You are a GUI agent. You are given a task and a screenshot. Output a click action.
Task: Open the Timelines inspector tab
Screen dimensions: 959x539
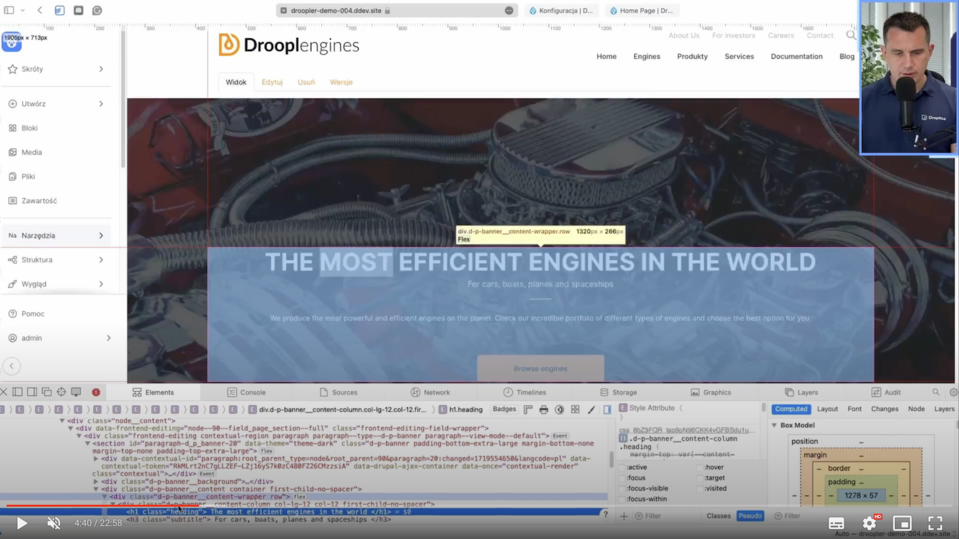coord(525,392)
